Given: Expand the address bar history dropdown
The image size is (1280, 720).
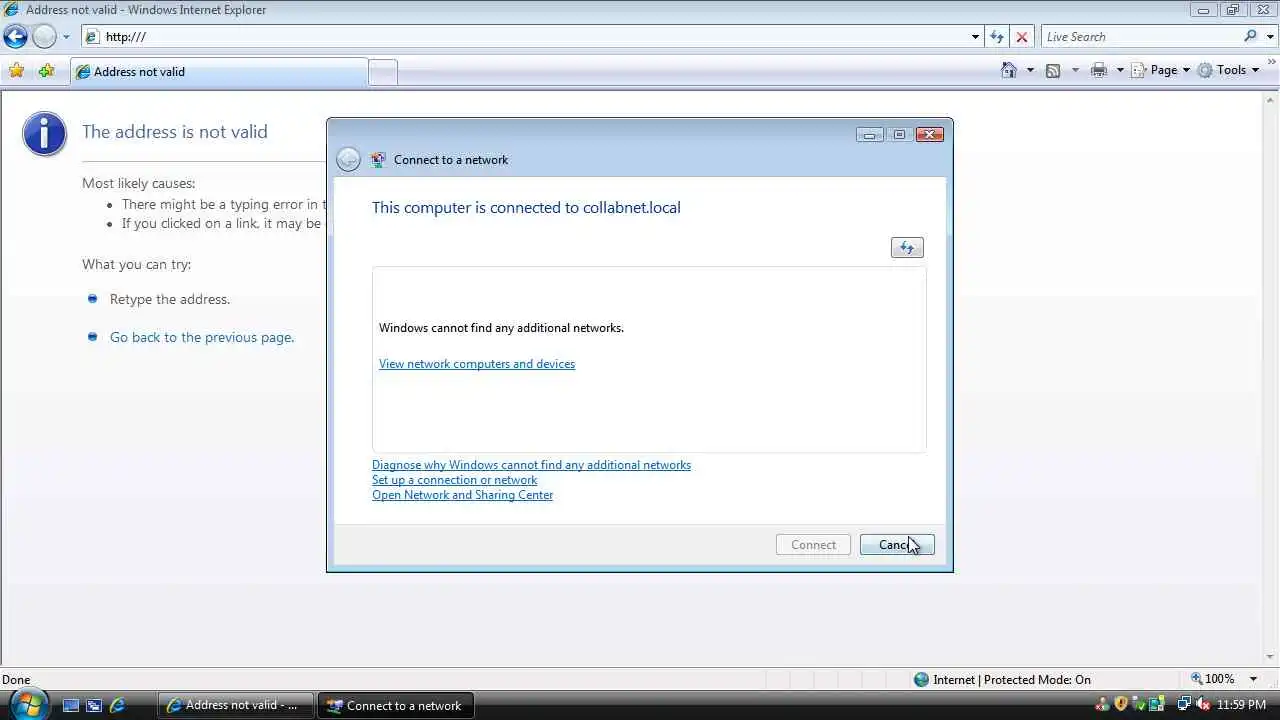Looking at the screenshot, I should coord(975,37).
